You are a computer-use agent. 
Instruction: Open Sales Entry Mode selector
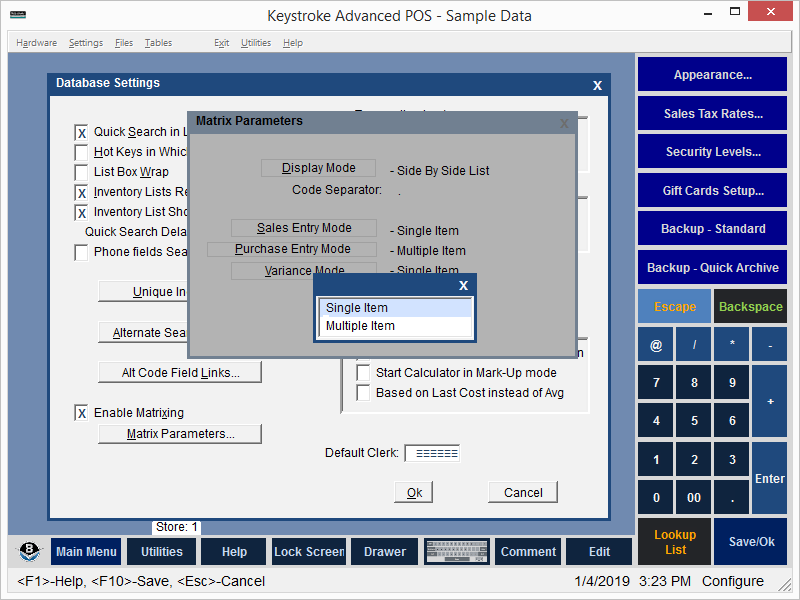pos(304,228)
